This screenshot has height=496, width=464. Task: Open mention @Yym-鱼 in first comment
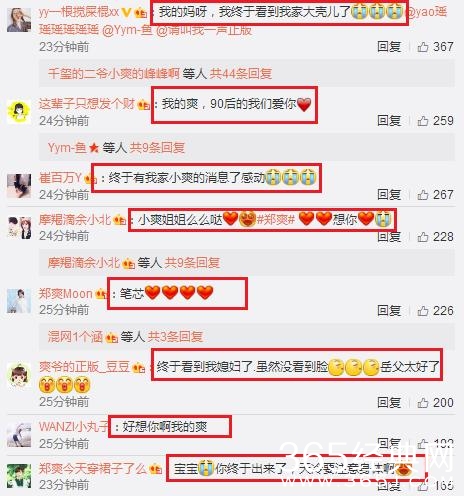click(x=127, y=30)
